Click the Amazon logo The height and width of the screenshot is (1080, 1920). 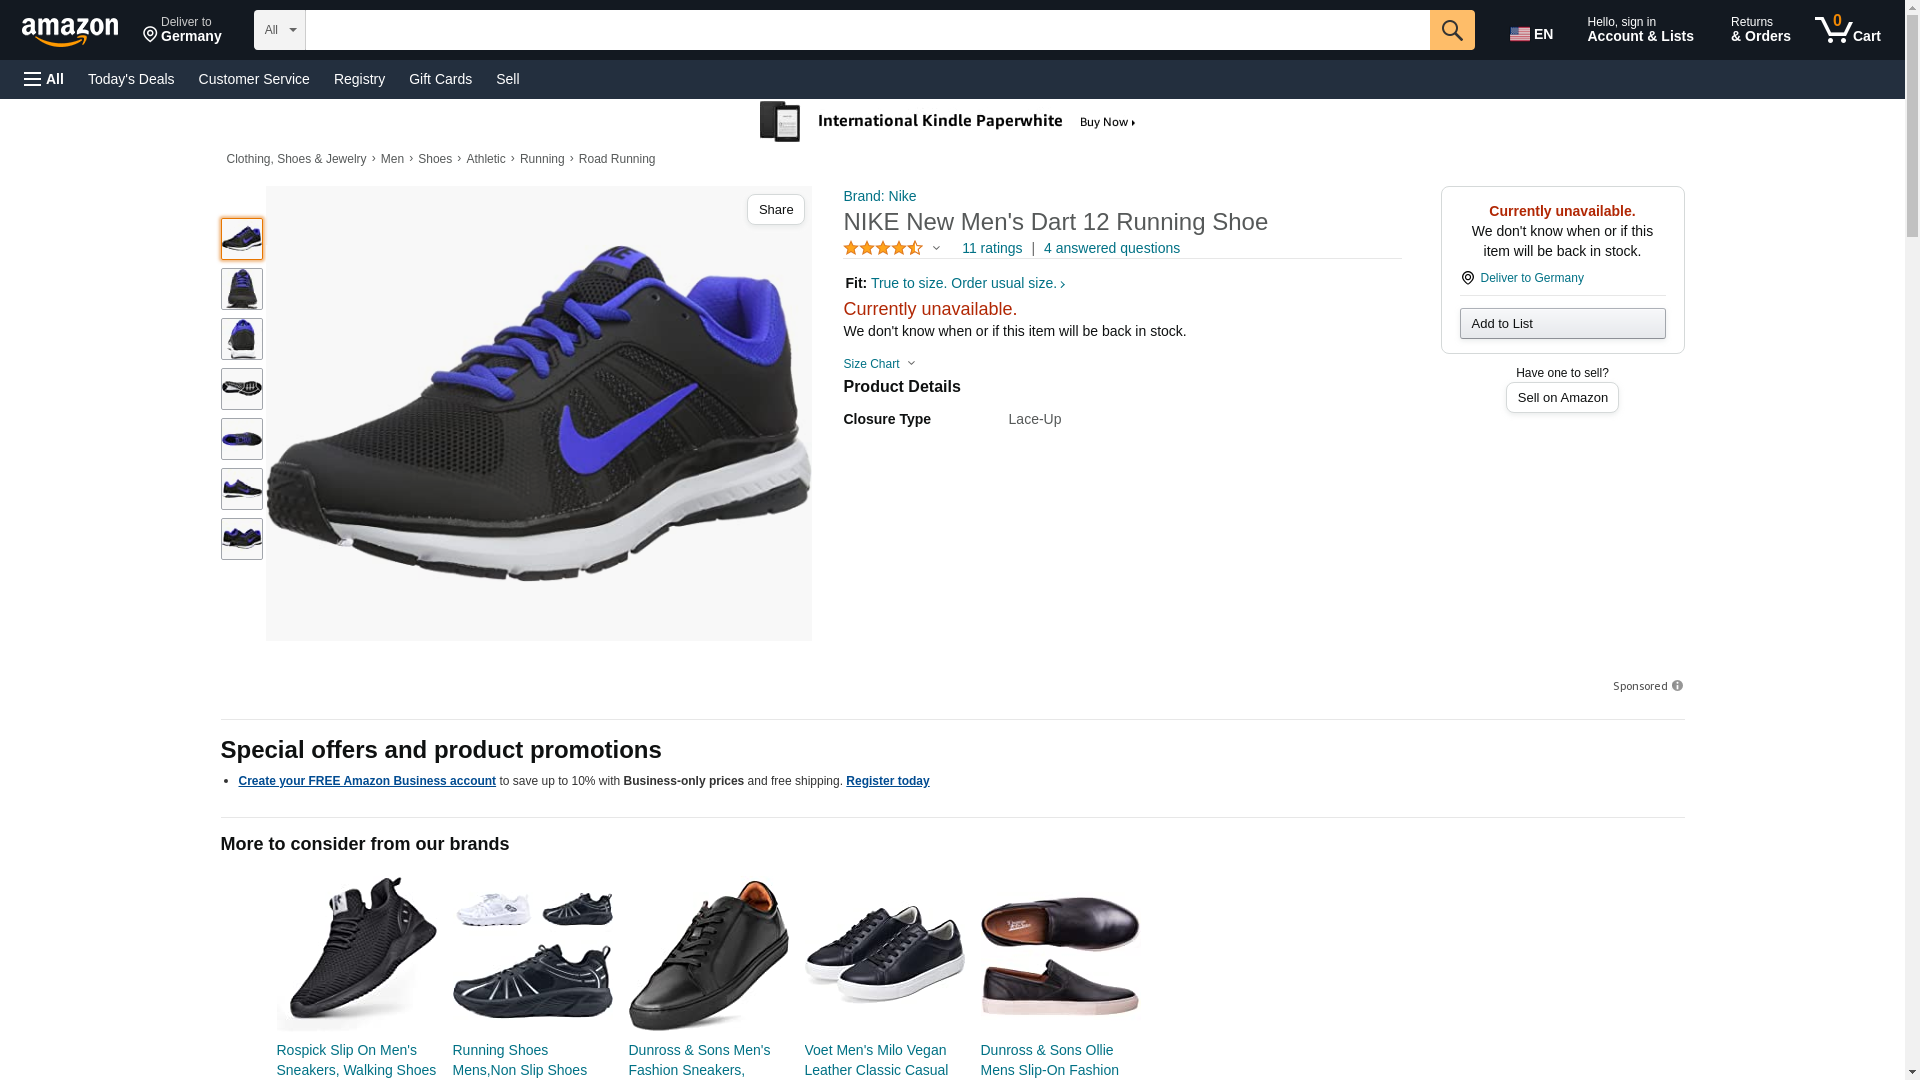[70, 31]
